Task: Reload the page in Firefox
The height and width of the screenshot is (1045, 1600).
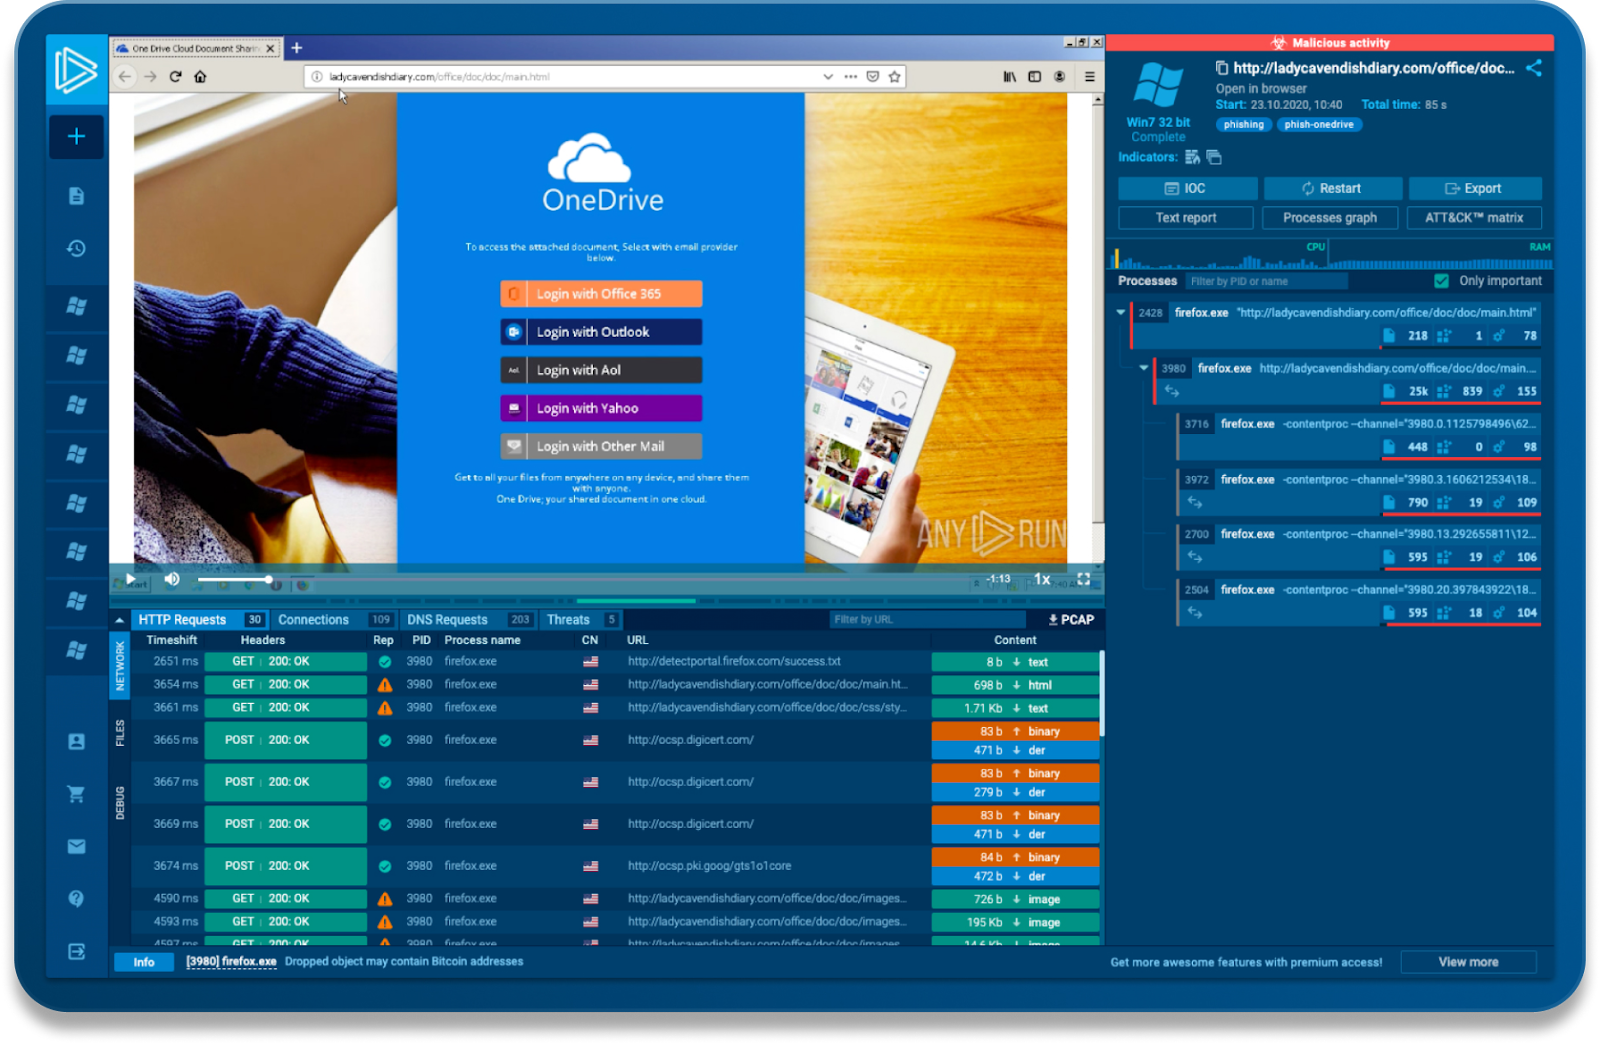Action: (x=175, y=76)
